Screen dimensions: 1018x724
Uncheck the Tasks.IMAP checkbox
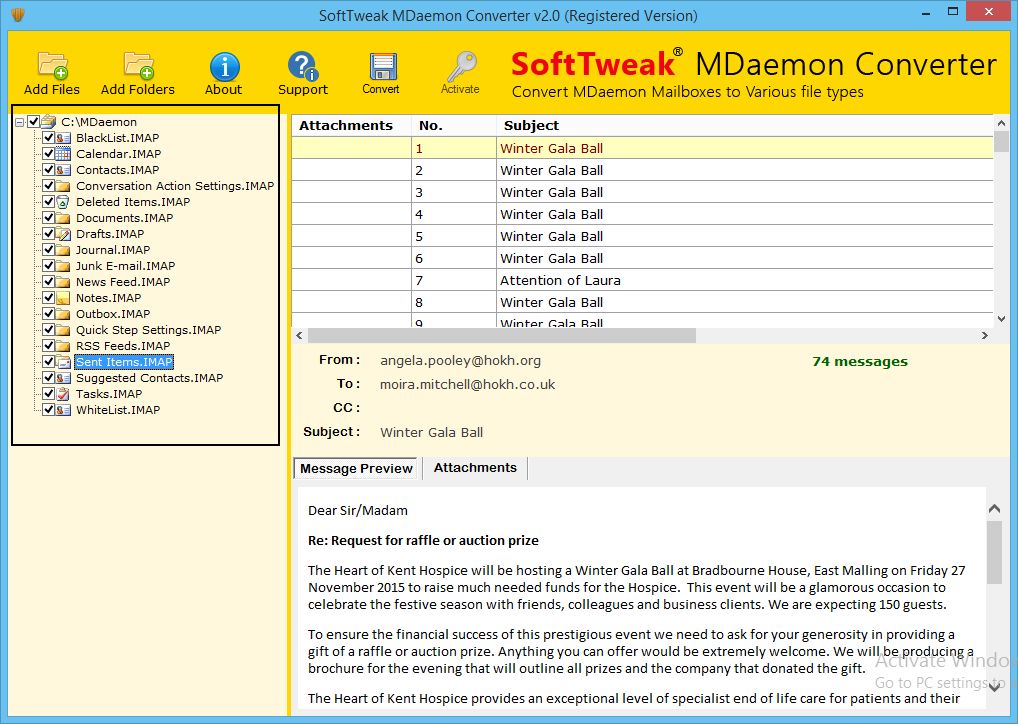tap(48, 394)
